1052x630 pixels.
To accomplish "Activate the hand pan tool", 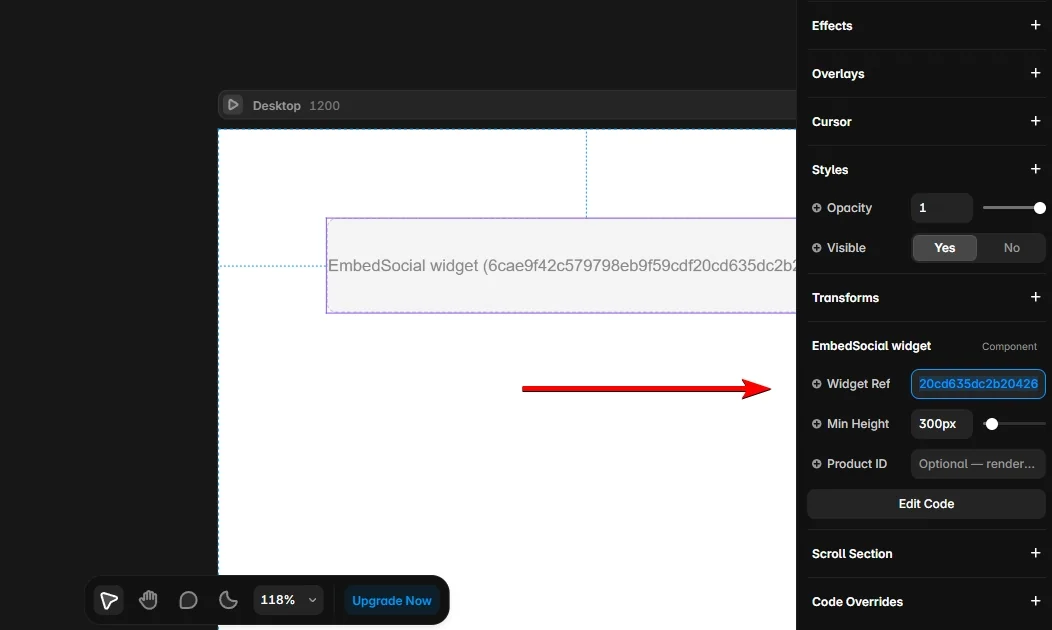I will [148, 600].
